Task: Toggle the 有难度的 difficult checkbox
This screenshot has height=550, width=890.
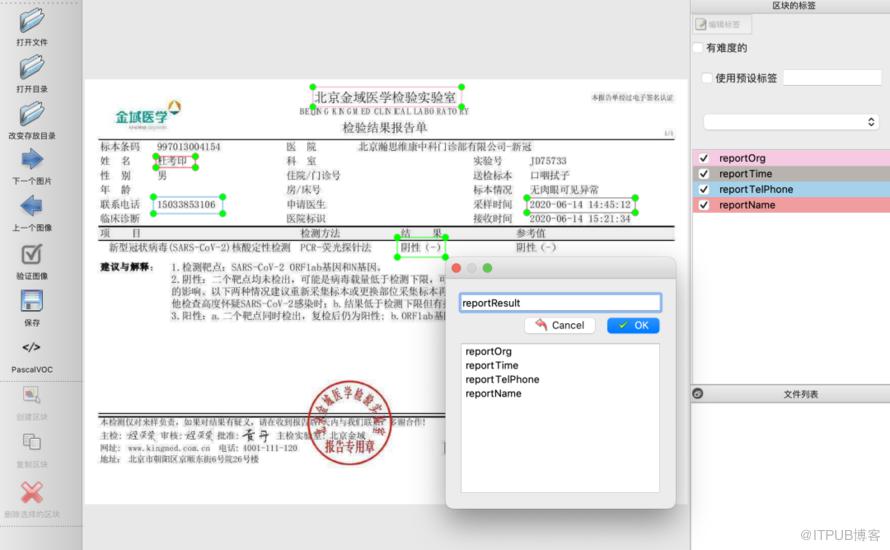Action: (x=699, y=48)
